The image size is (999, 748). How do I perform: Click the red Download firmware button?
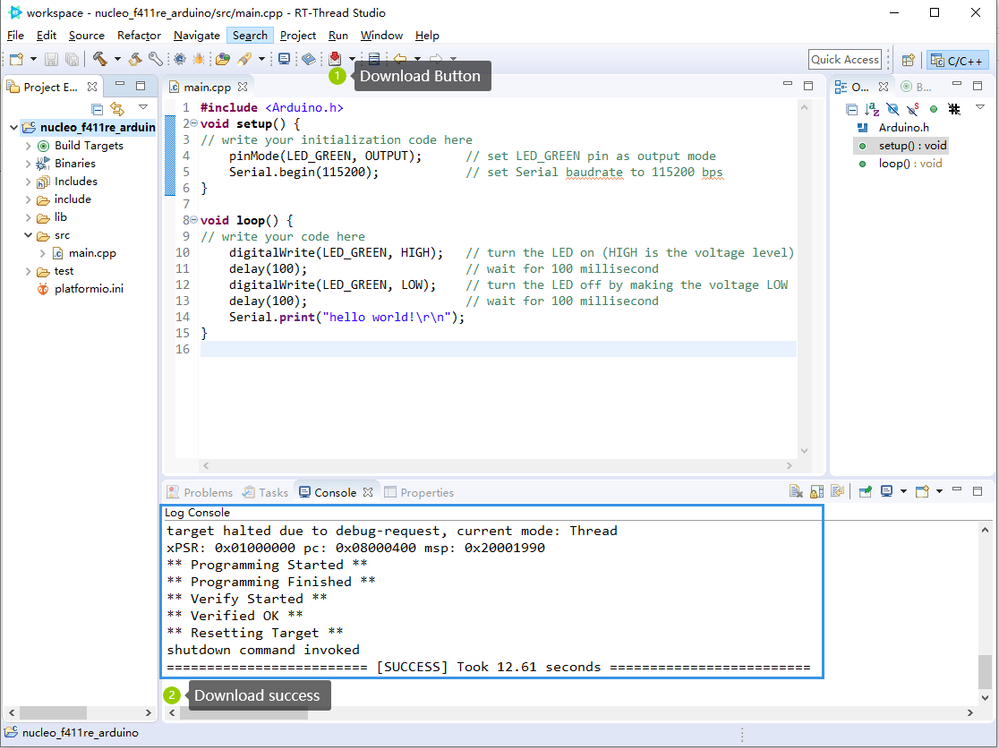(335, 59)
